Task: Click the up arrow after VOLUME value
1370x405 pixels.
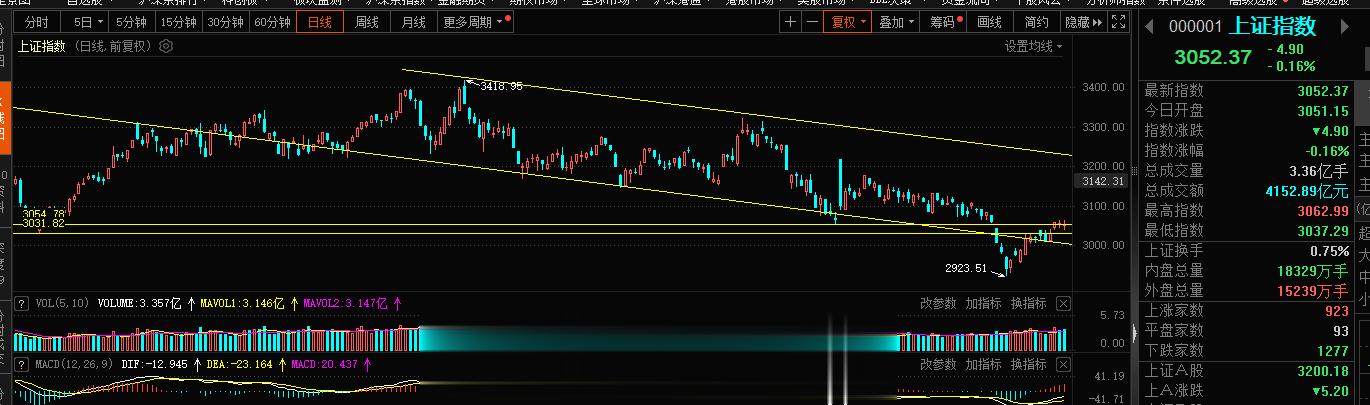Action: point(193,303)
